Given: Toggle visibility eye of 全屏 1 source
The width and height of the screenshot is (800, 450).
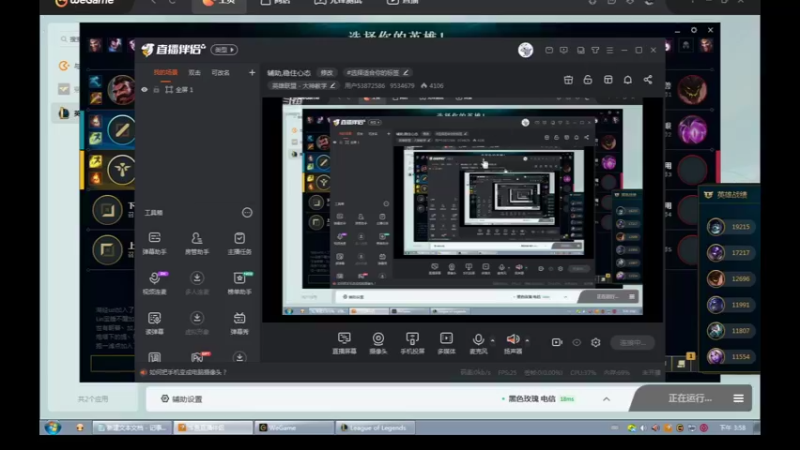Looking at the screenshot, I should click(x=144, y=90).
